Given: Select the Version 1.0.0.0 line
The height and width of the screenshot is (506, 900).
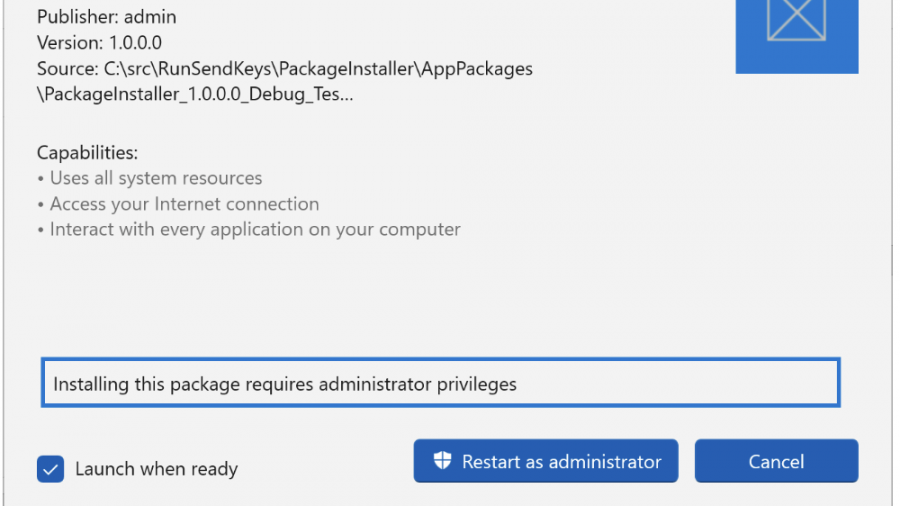Looking at the screenshot, I should (99, 43).
